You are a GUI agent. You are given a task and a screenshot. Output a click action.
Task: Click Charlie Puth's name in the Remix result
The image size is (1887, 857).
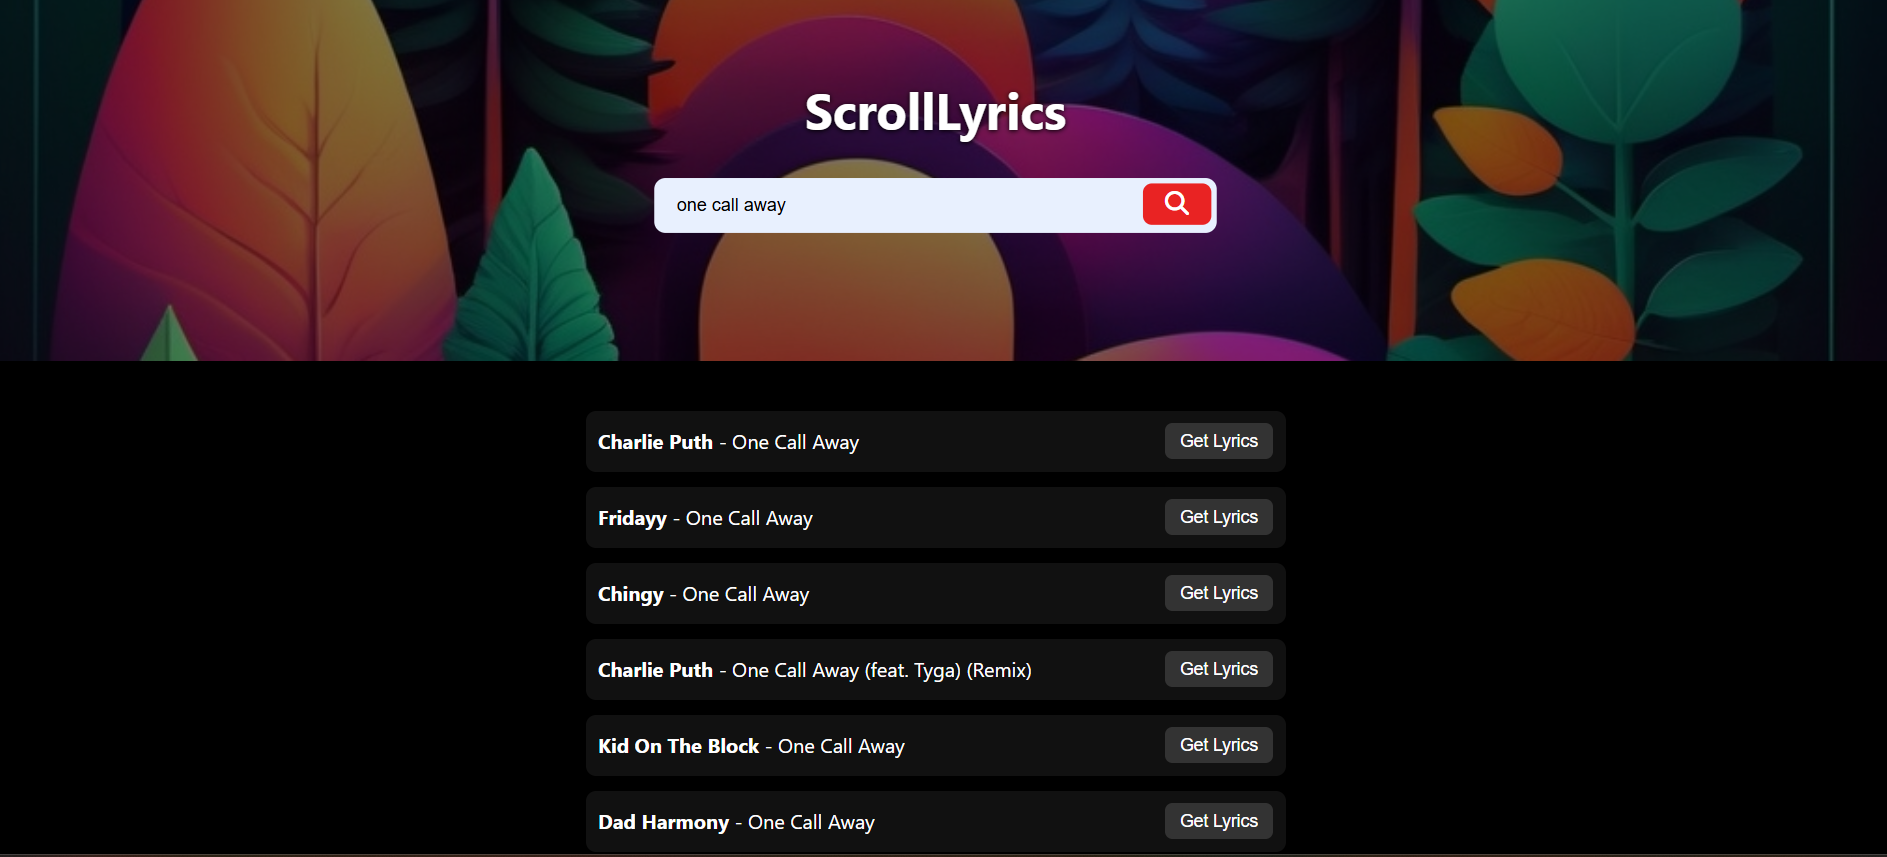[x=655, y=670]
